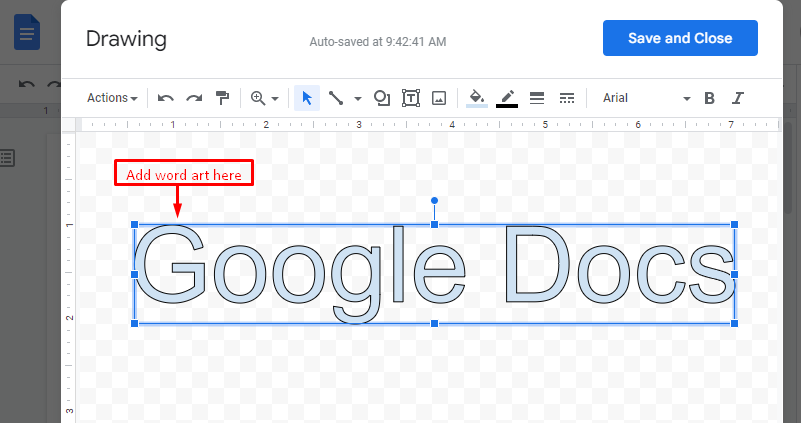Open the Zoom tool

pos(258,98)
